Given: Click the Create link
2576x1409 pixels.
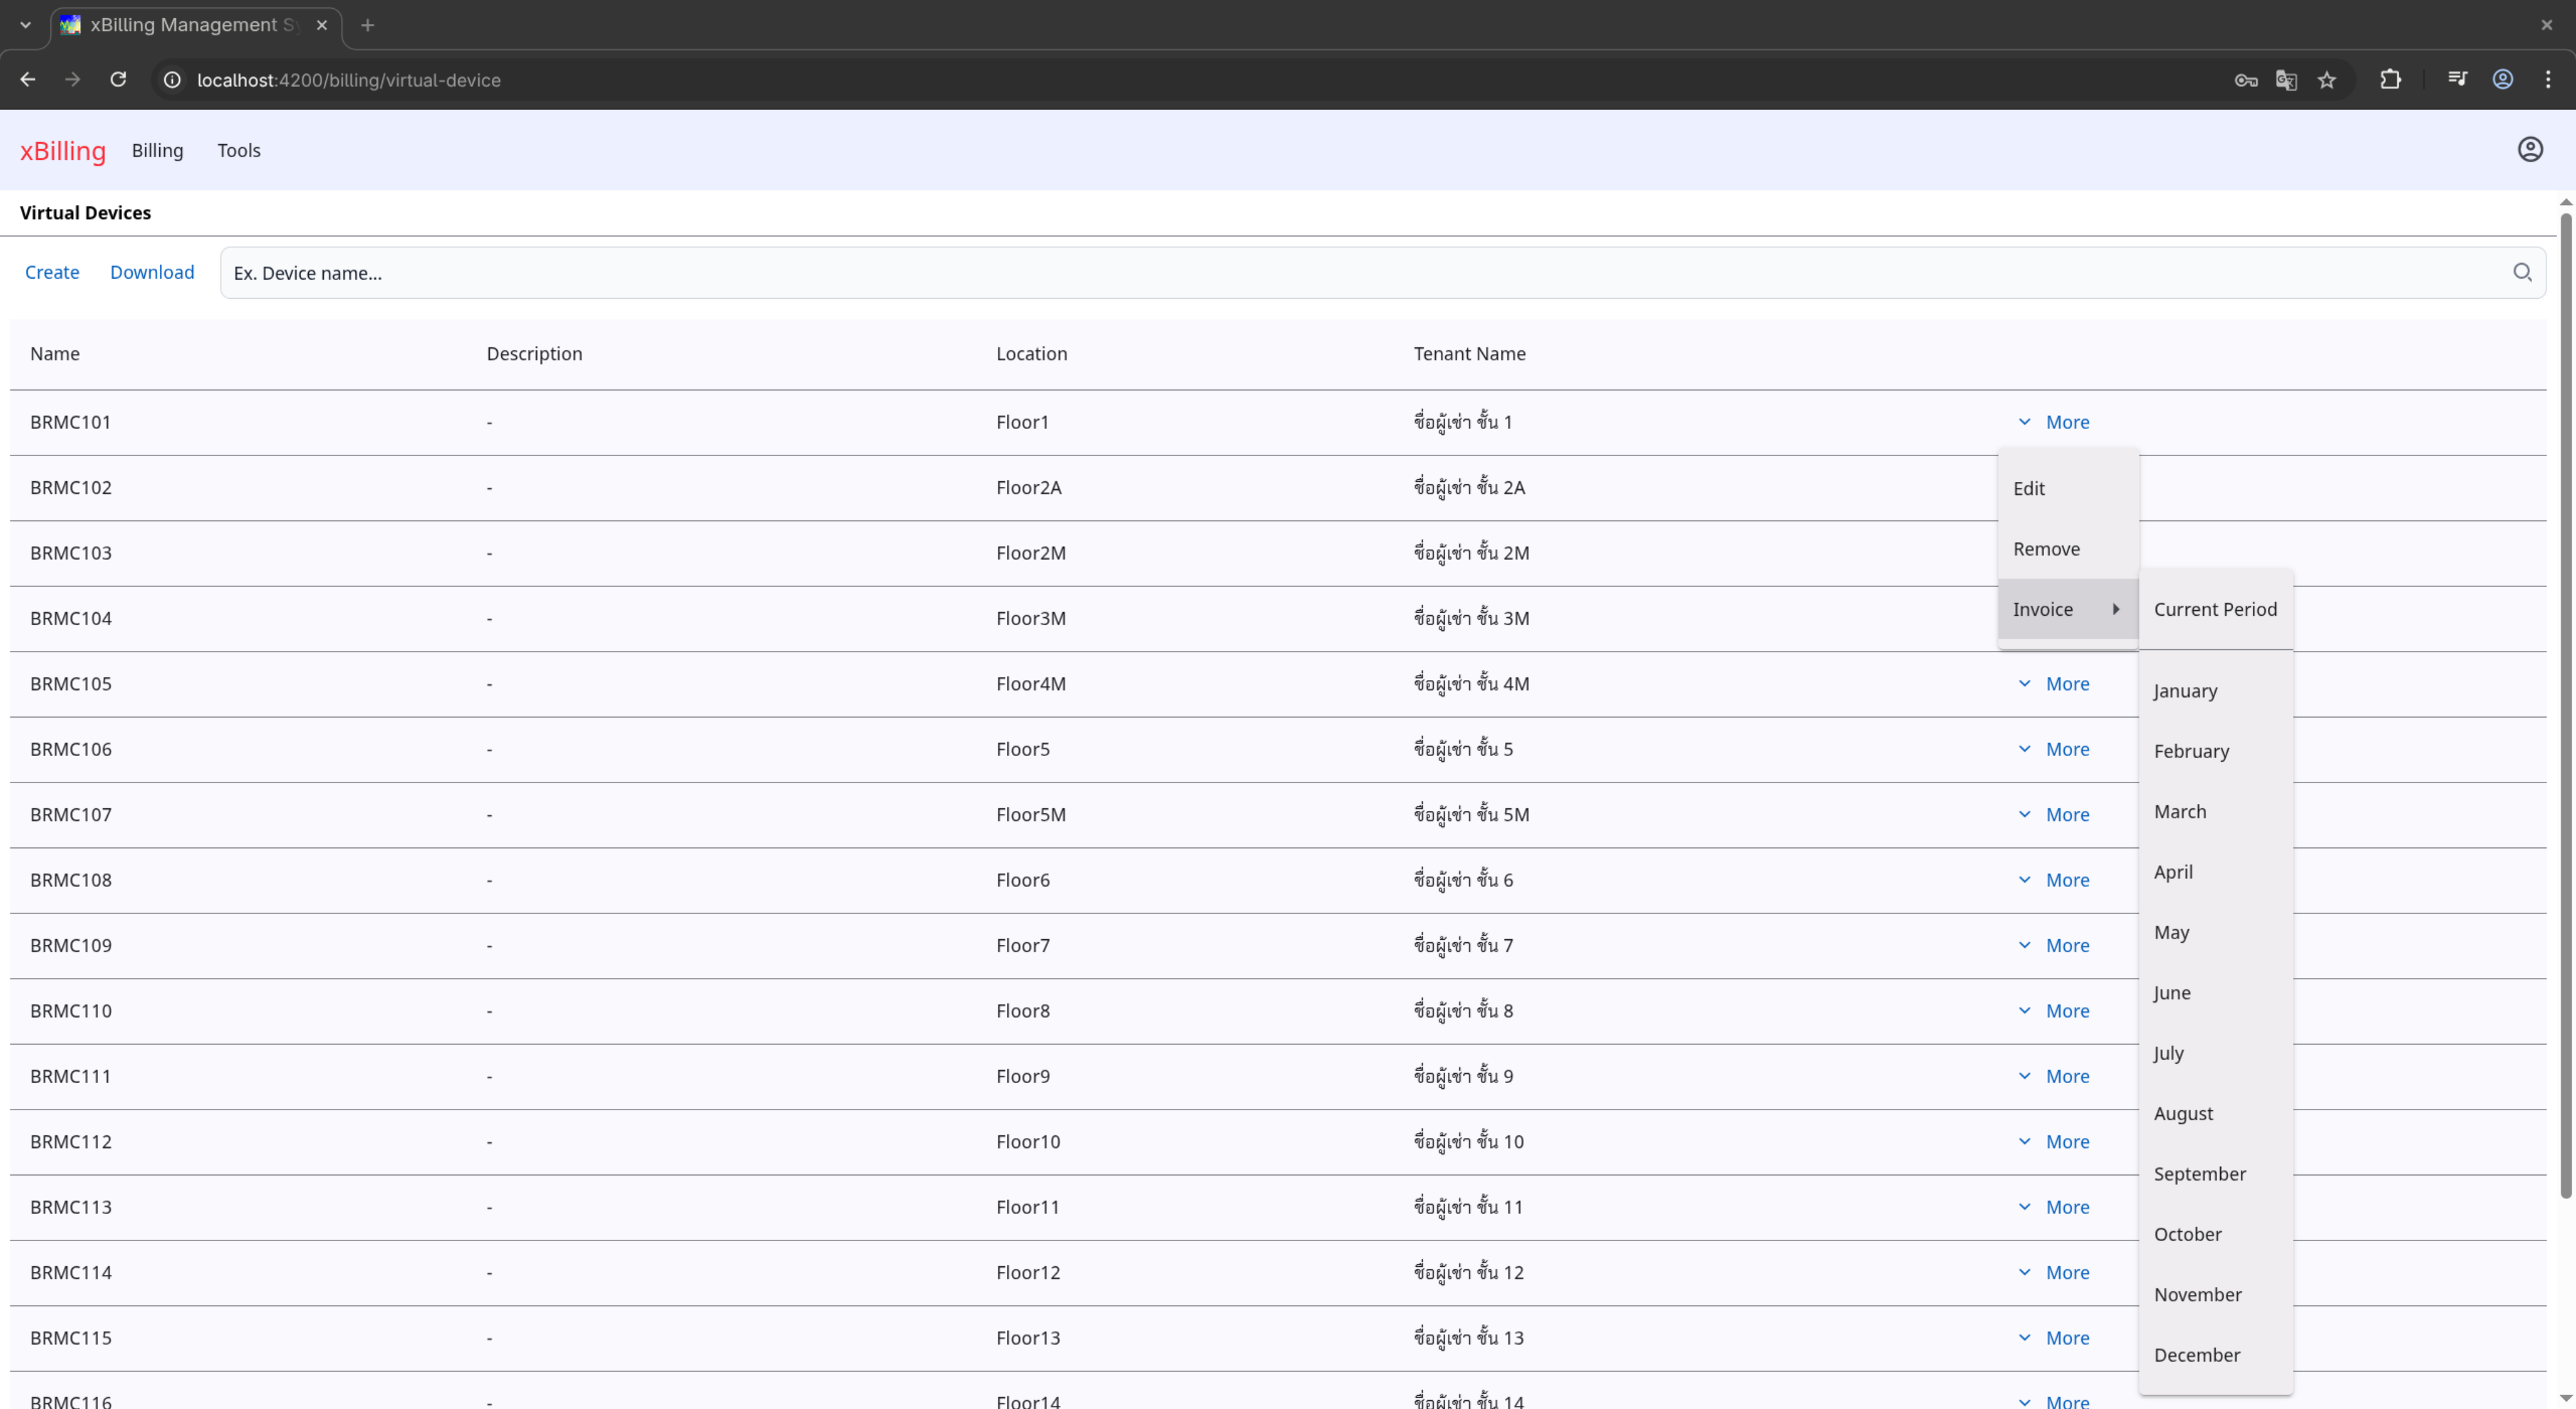Looking at the screenshot, I should tap(52, 272).
